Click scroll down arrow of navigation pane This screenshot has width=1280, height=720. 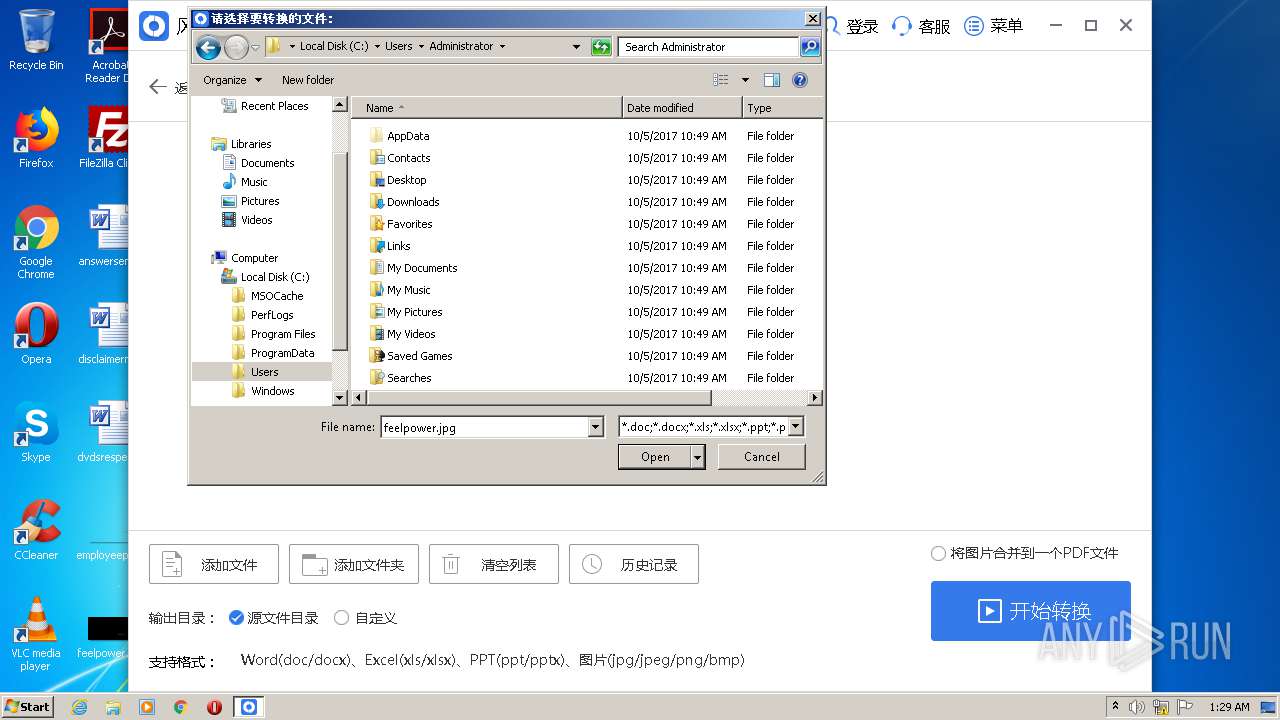pos(340,397)
